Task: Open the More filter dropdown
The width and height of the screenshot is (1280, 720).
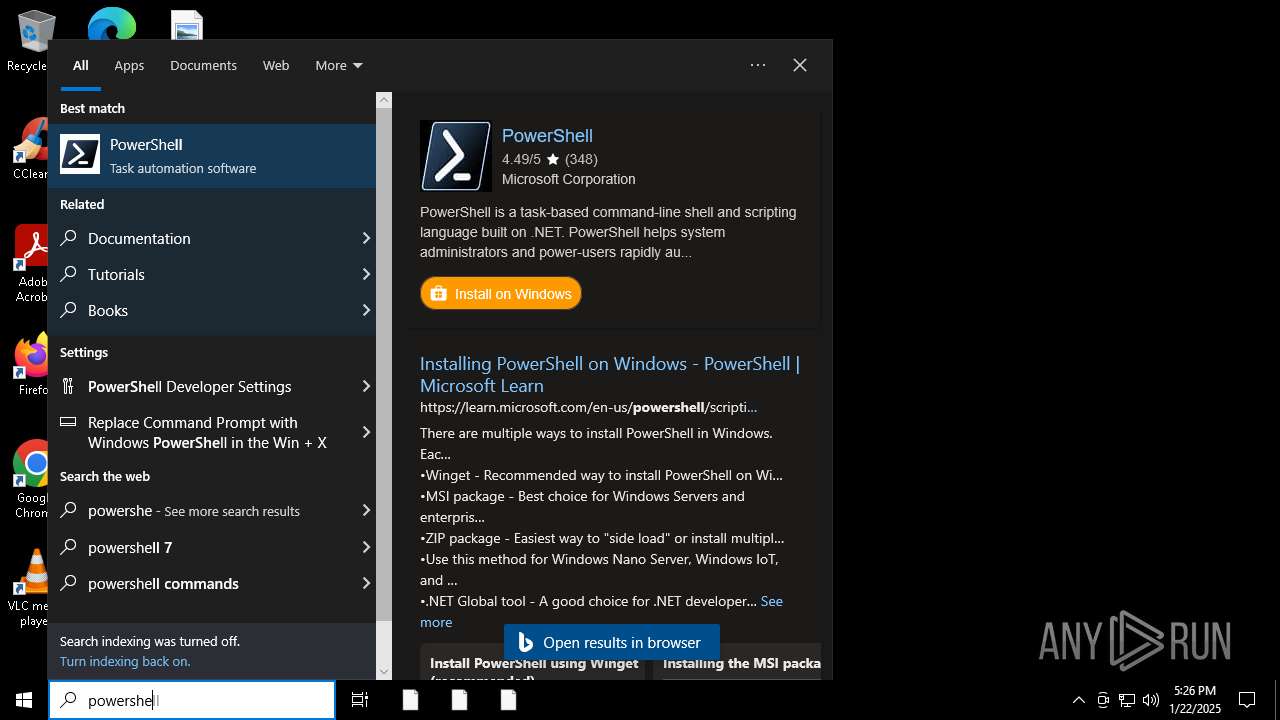Action: coord(338,65)
